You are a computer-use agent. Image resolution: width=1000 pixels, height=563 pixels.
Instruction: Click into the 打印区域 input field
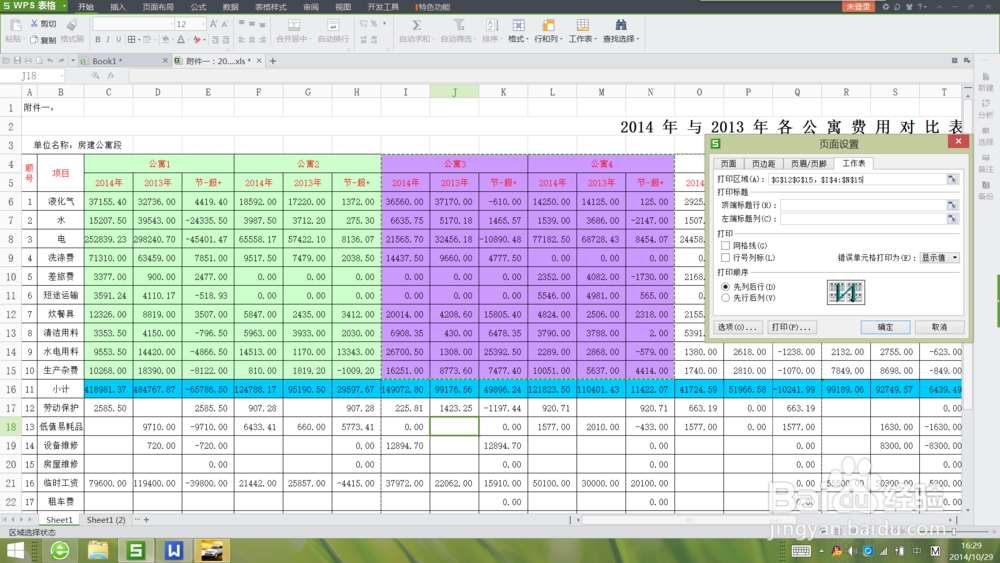(857, 179)
